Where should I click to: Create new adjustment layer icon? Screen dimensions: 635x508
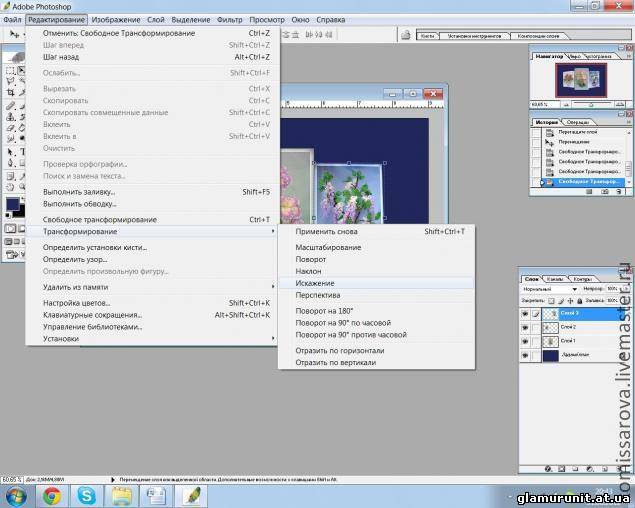(x=590, y=469)
